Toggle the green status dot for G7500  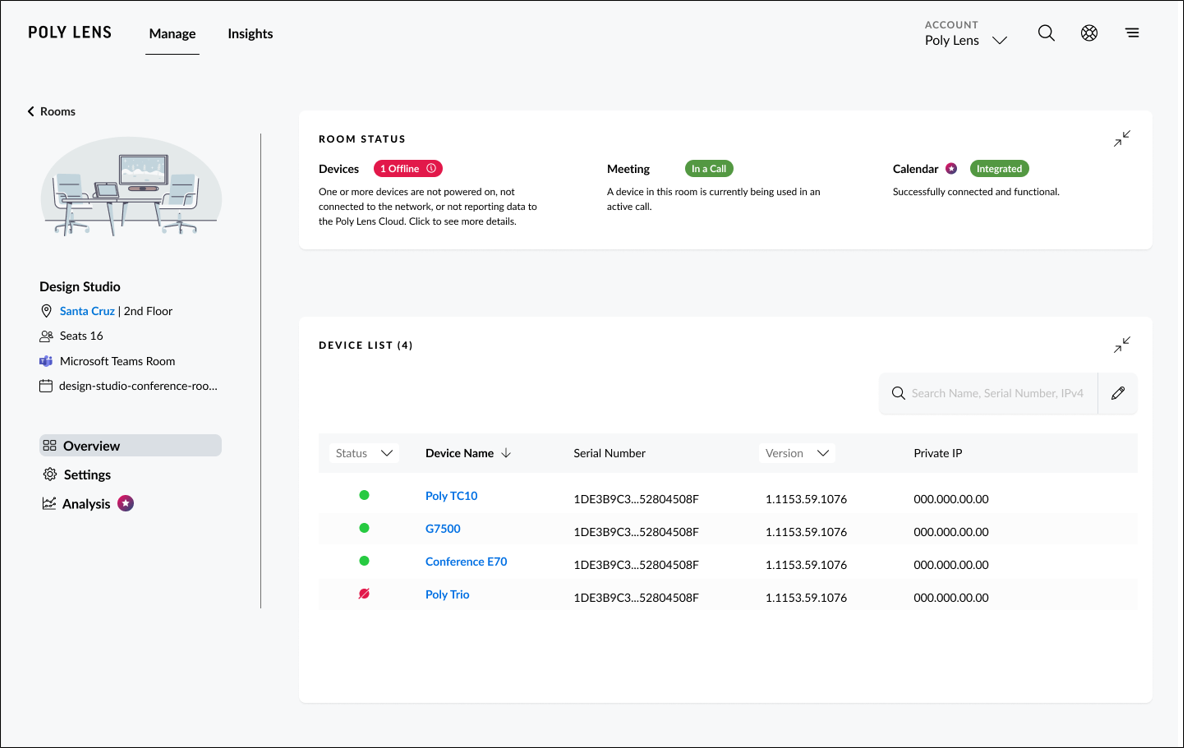[364, 528]
